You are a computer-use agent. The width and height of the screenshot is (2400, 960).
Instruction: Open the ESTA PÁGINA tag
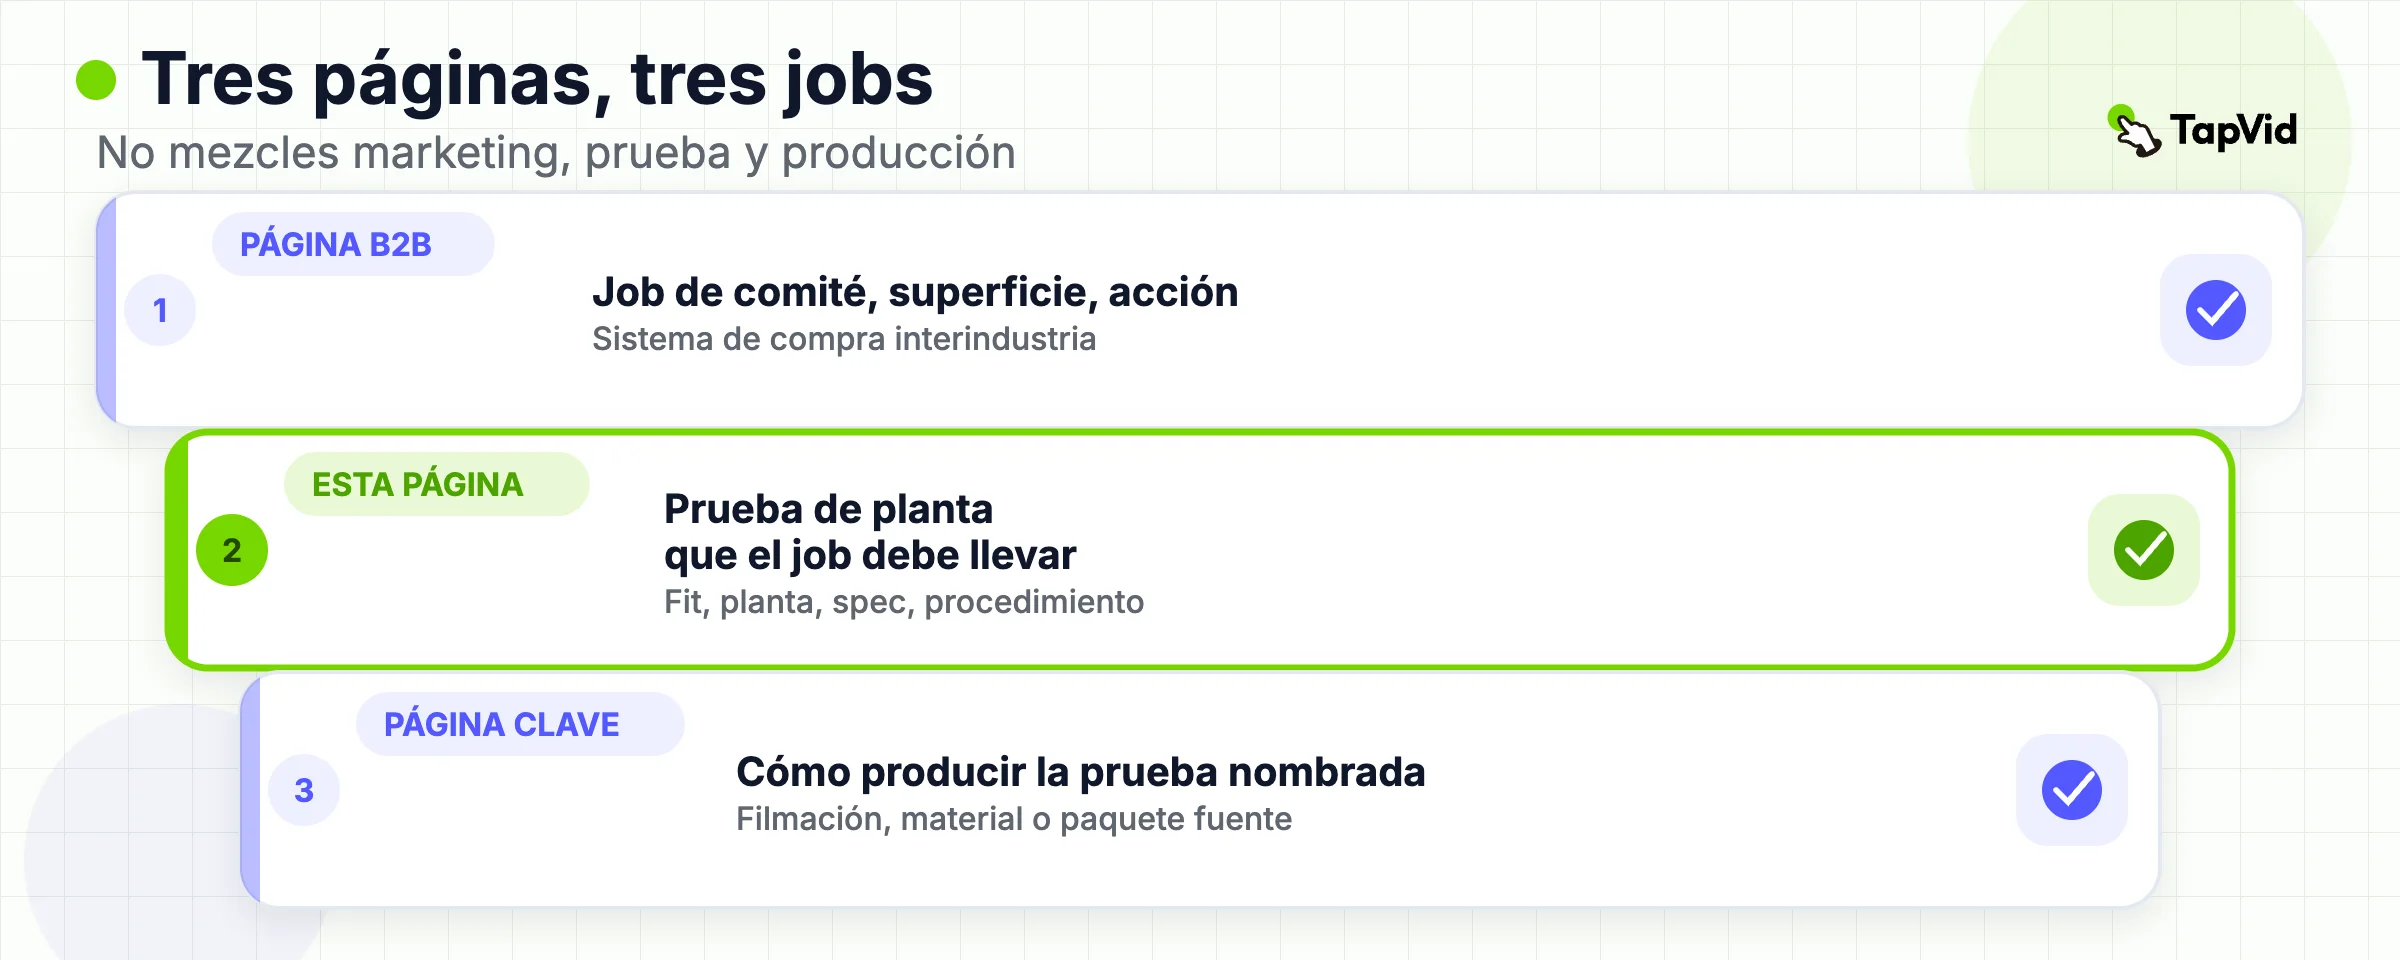(437, 484)
